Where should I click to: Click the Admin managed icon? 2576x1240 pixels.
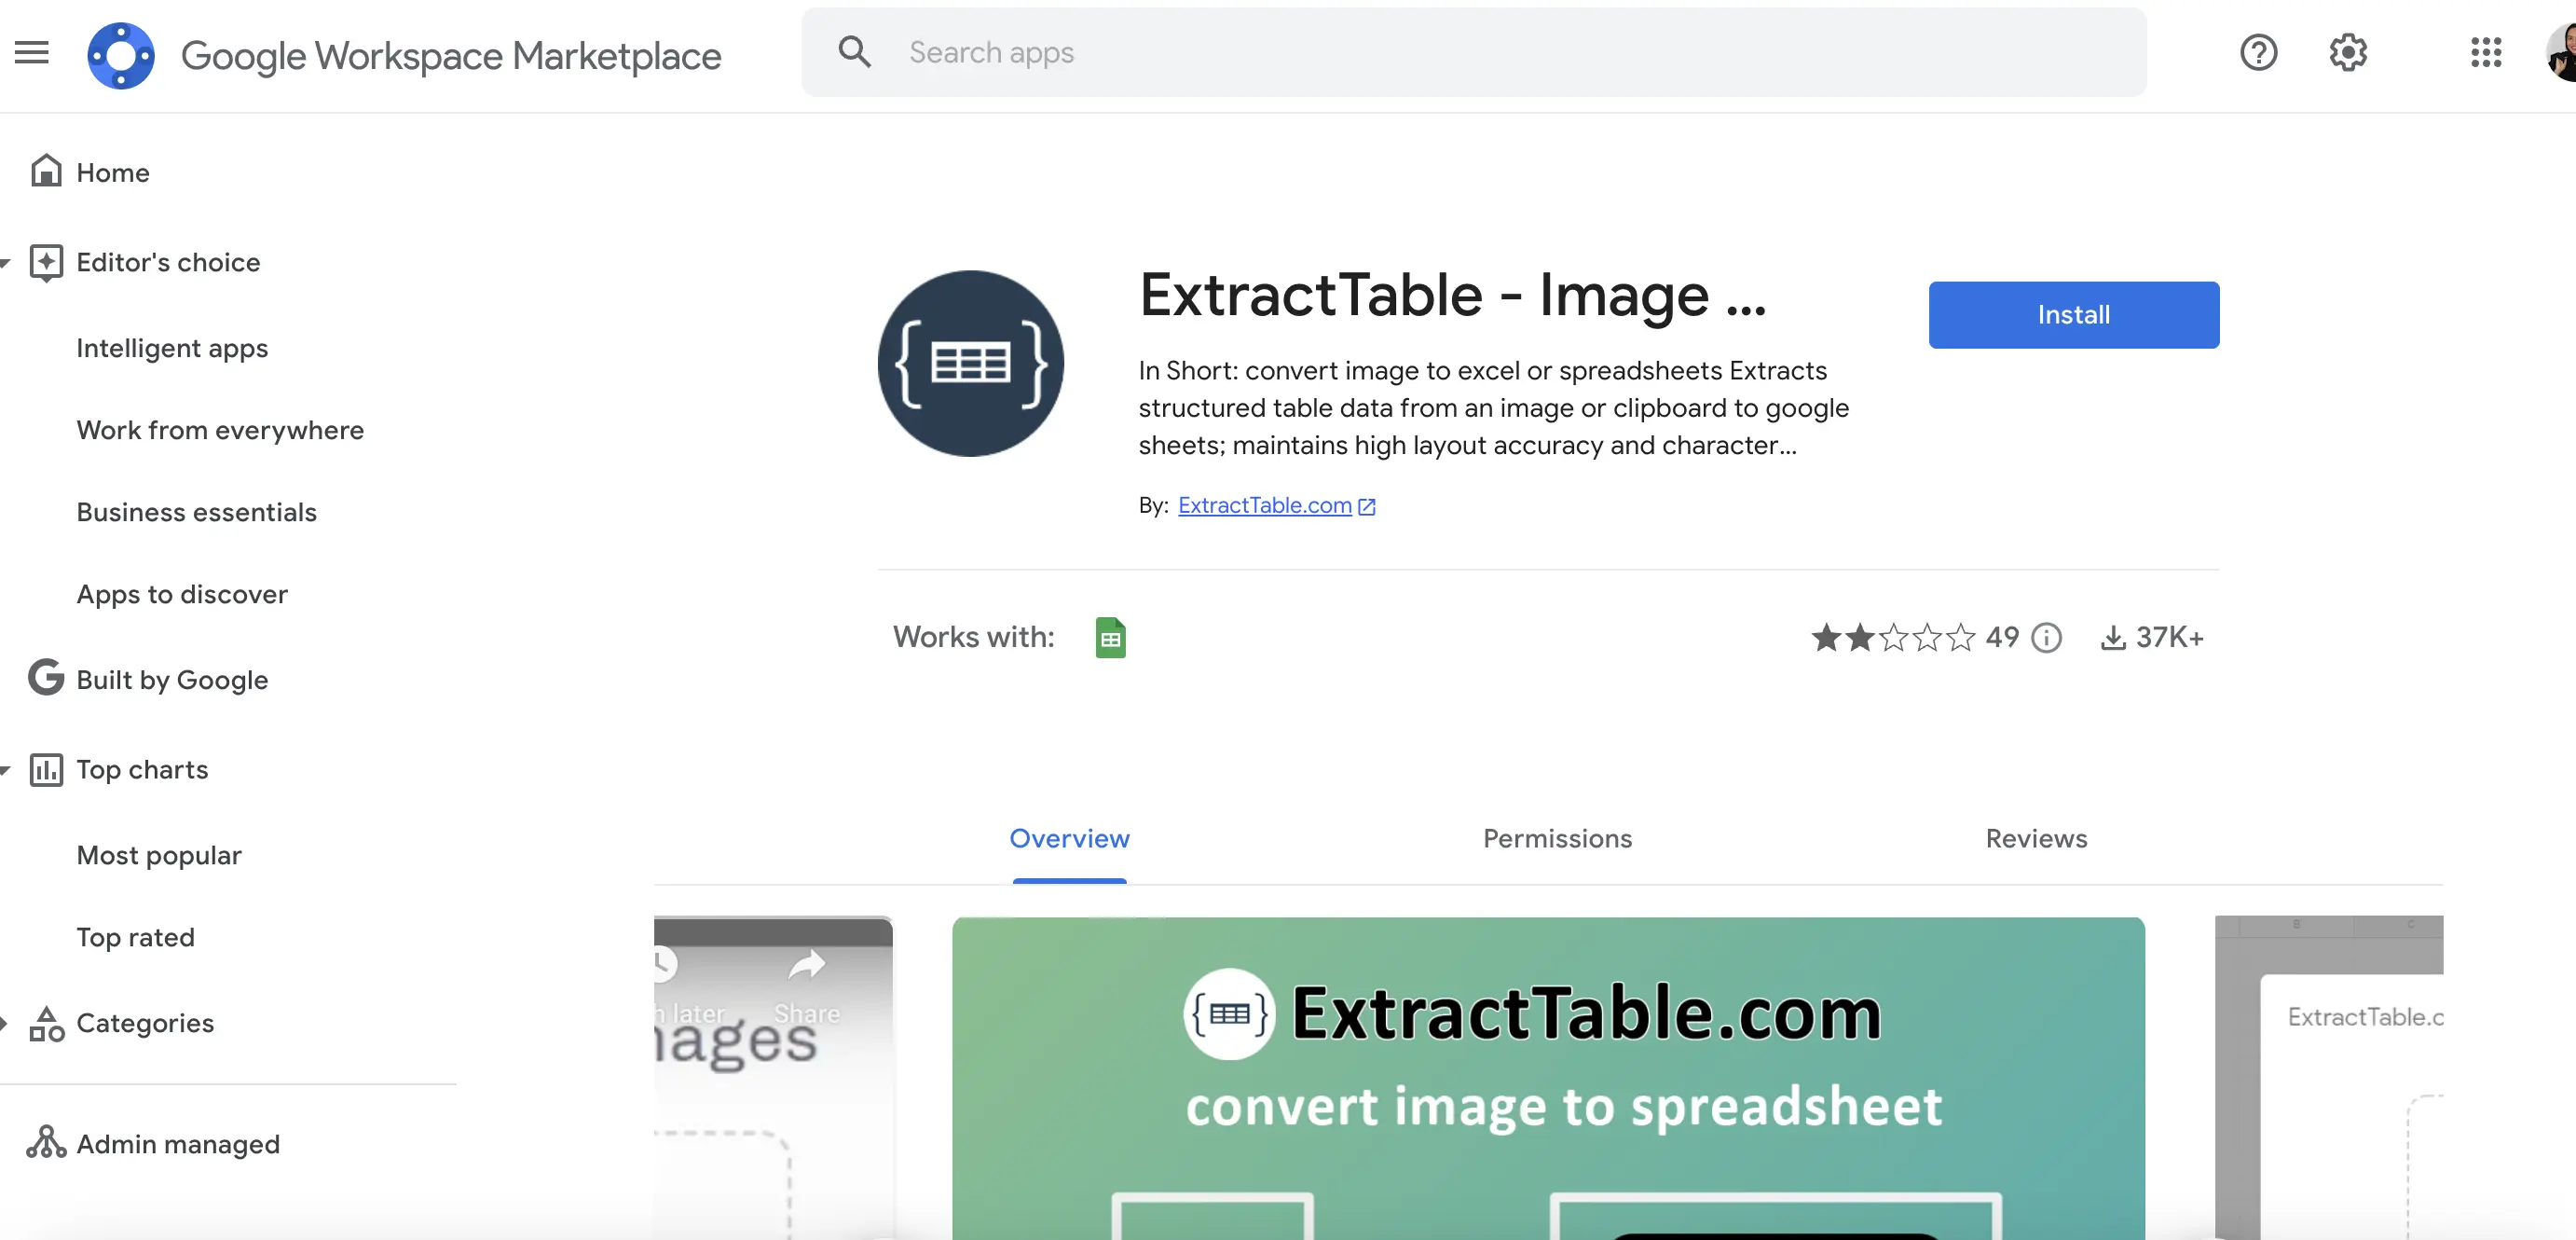coord(46,1142)
